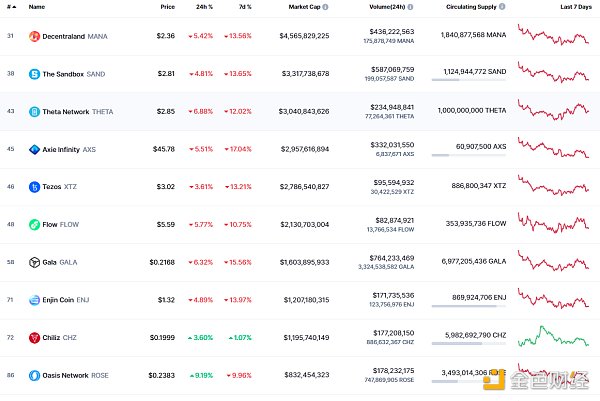The image size is (600, 401).
Task: Click the Enjin Coin logo icon
Action: [x=33, y=299]
